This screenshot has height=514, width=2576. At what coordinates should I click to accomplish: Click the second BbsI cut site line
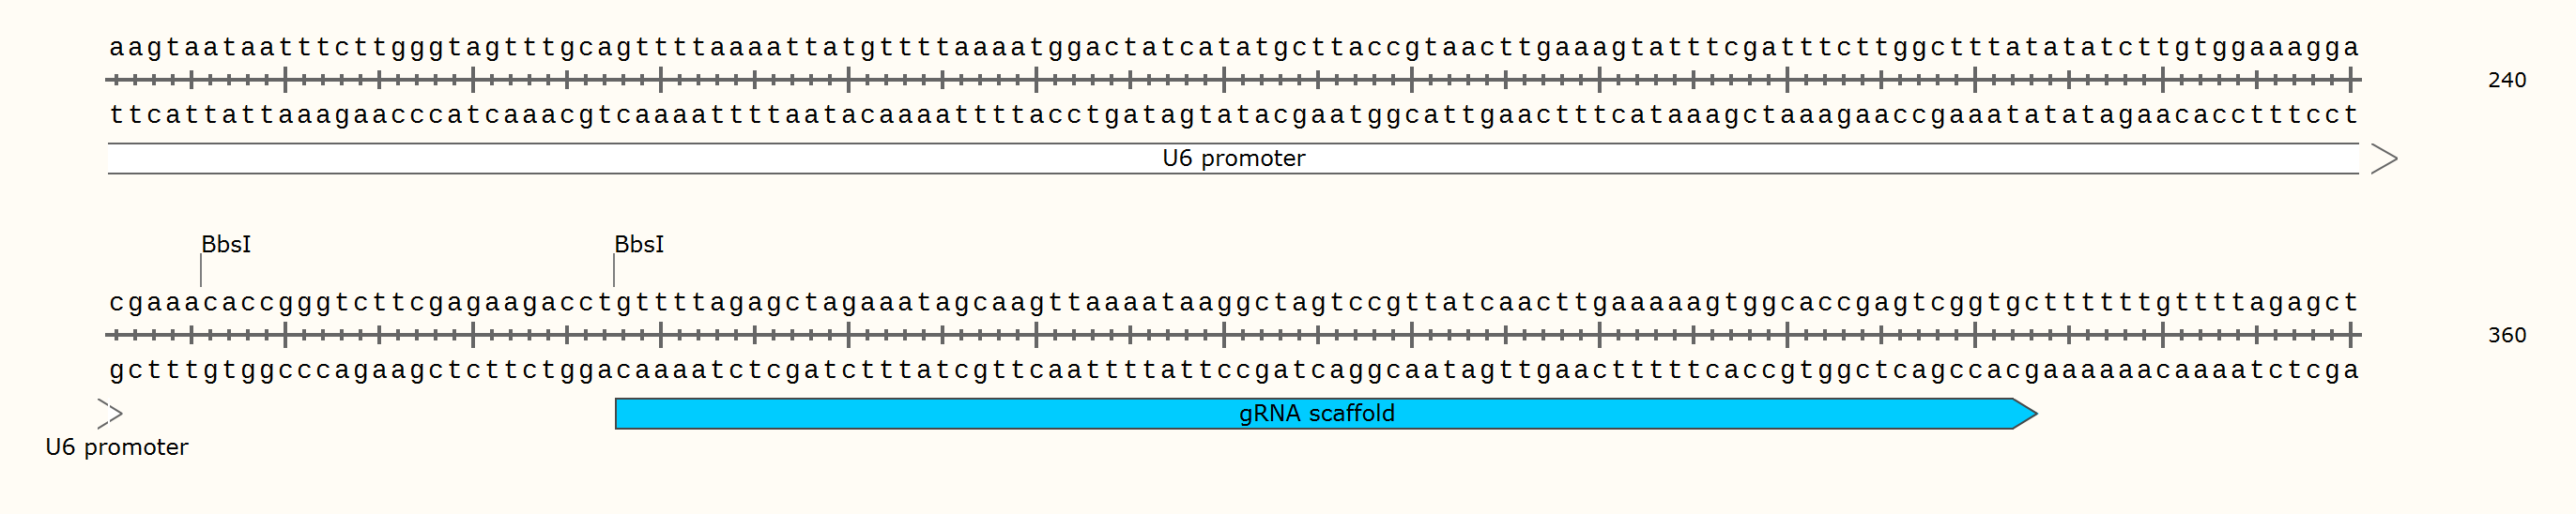point(614,271)
